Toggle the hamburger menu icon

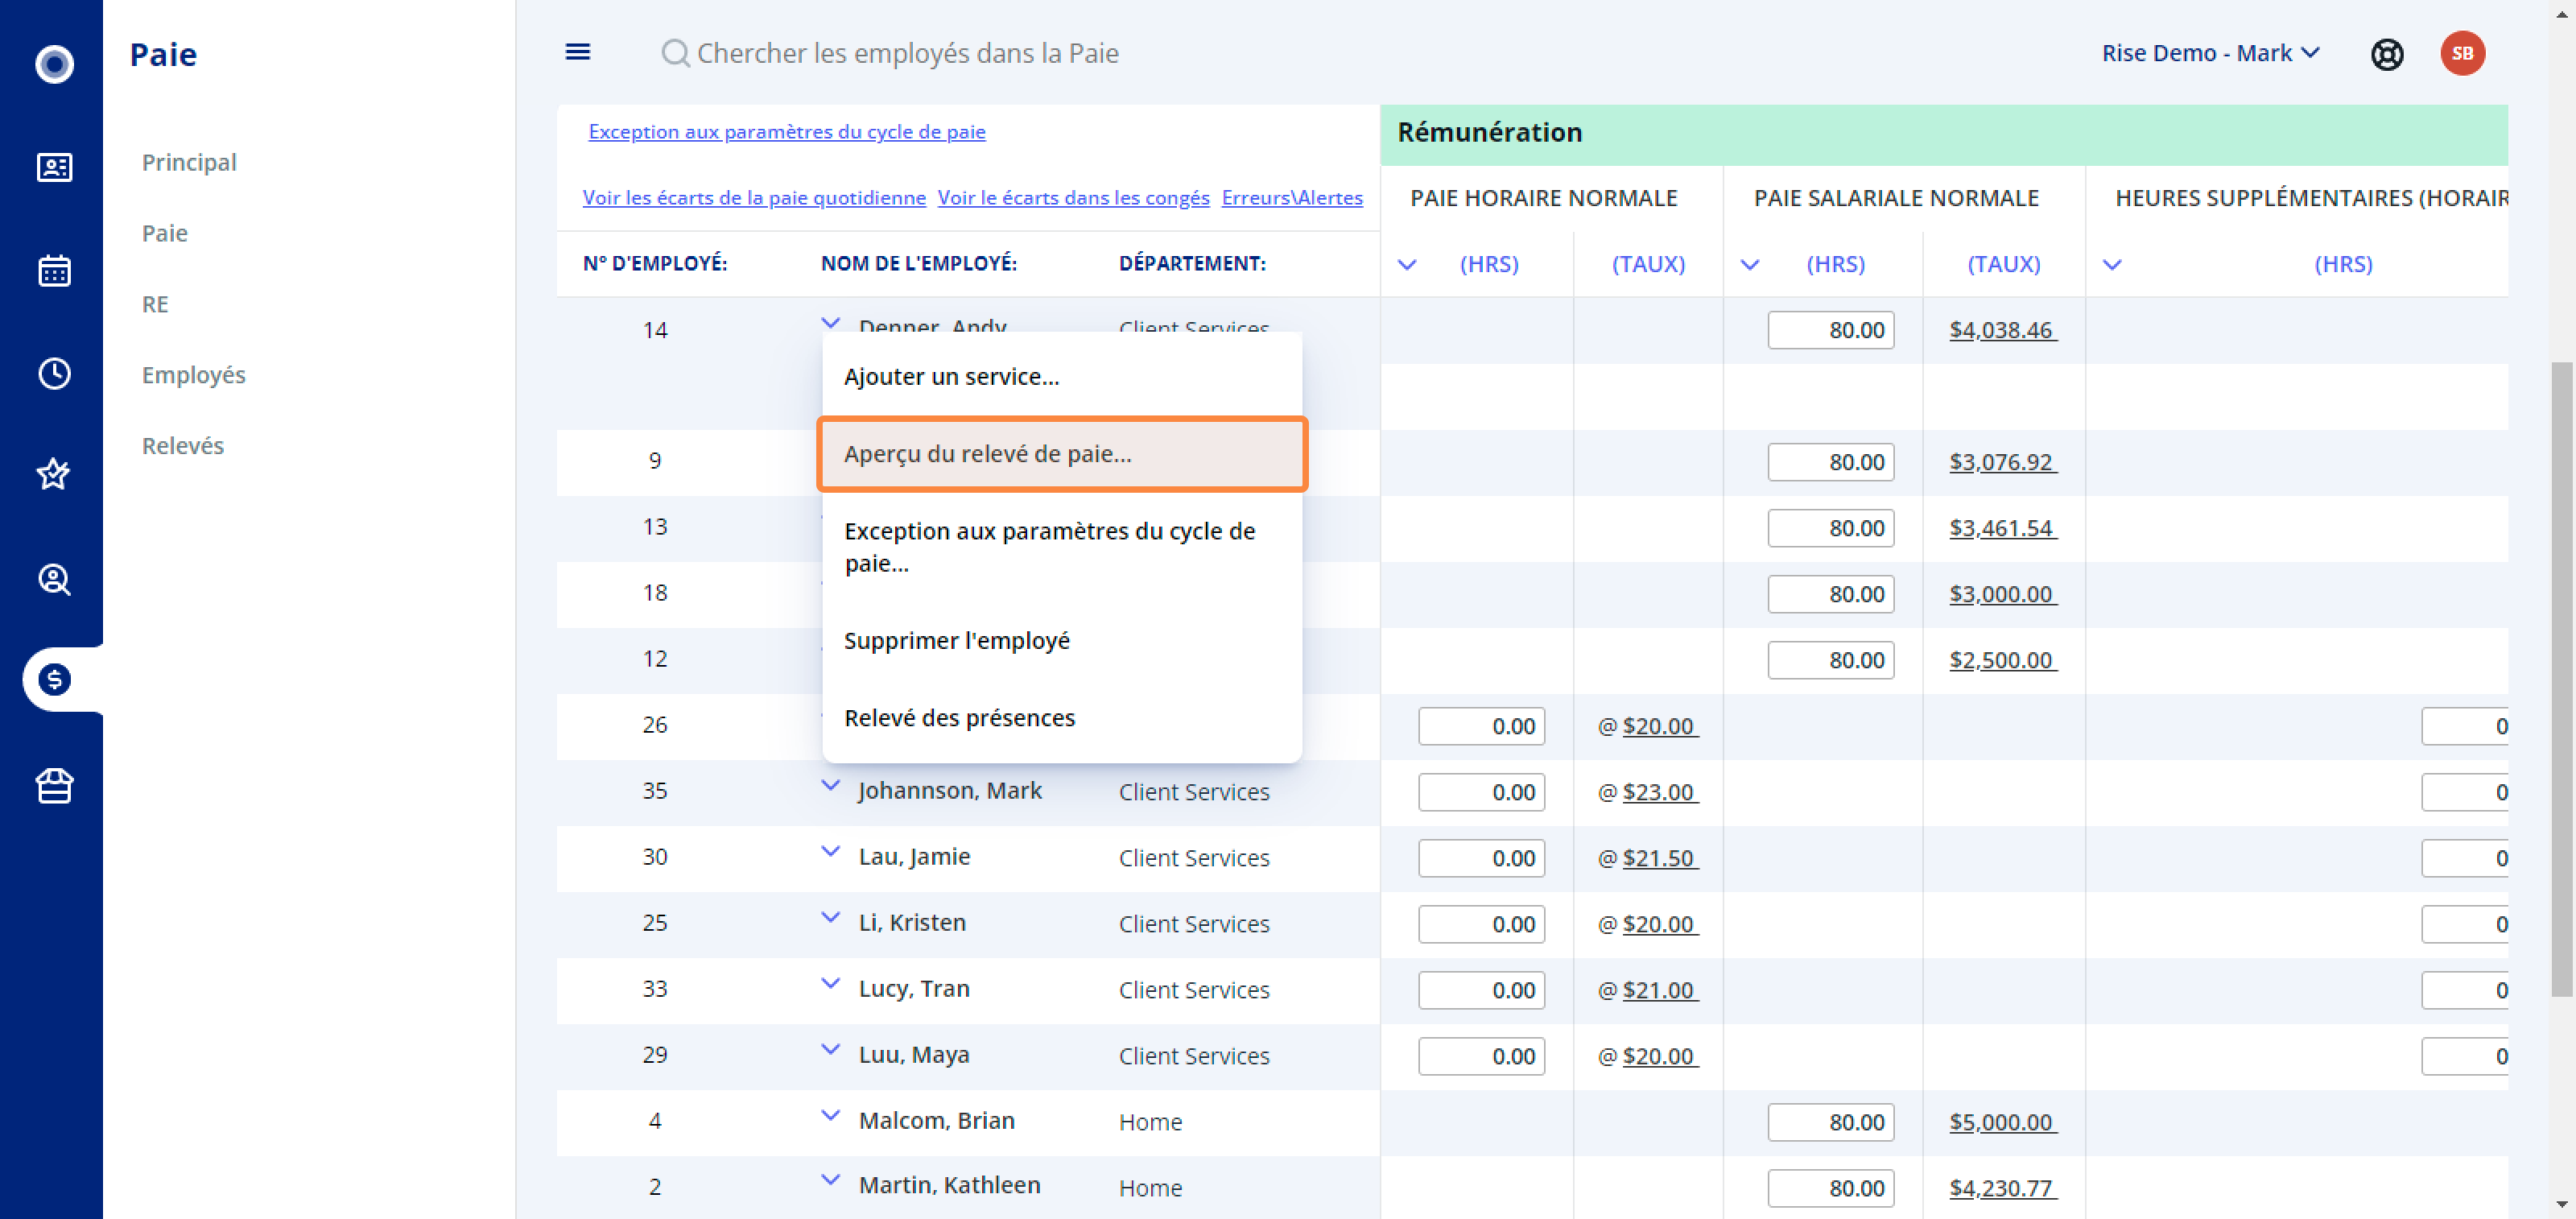tap(578, 52)
